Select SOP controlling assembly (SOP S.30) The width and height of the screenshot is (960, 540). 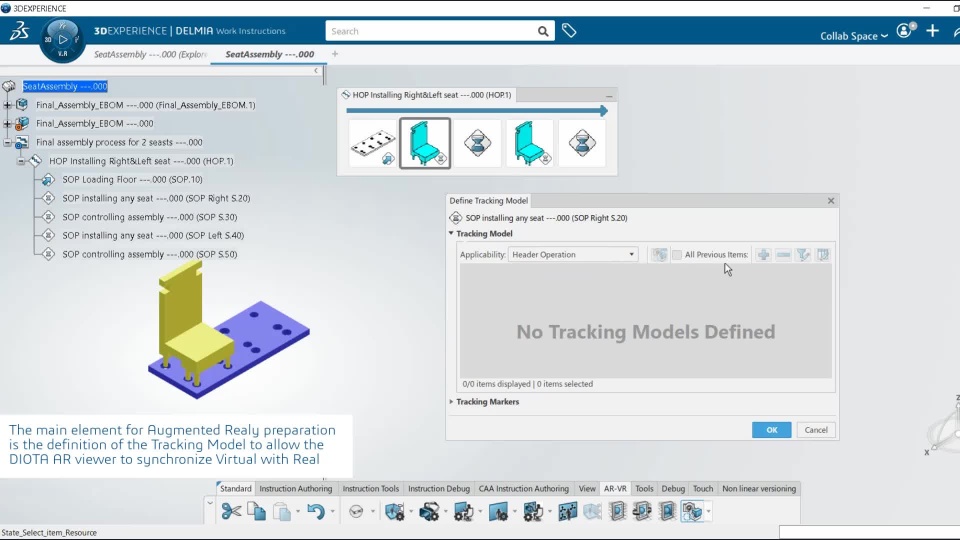[149, 217]
